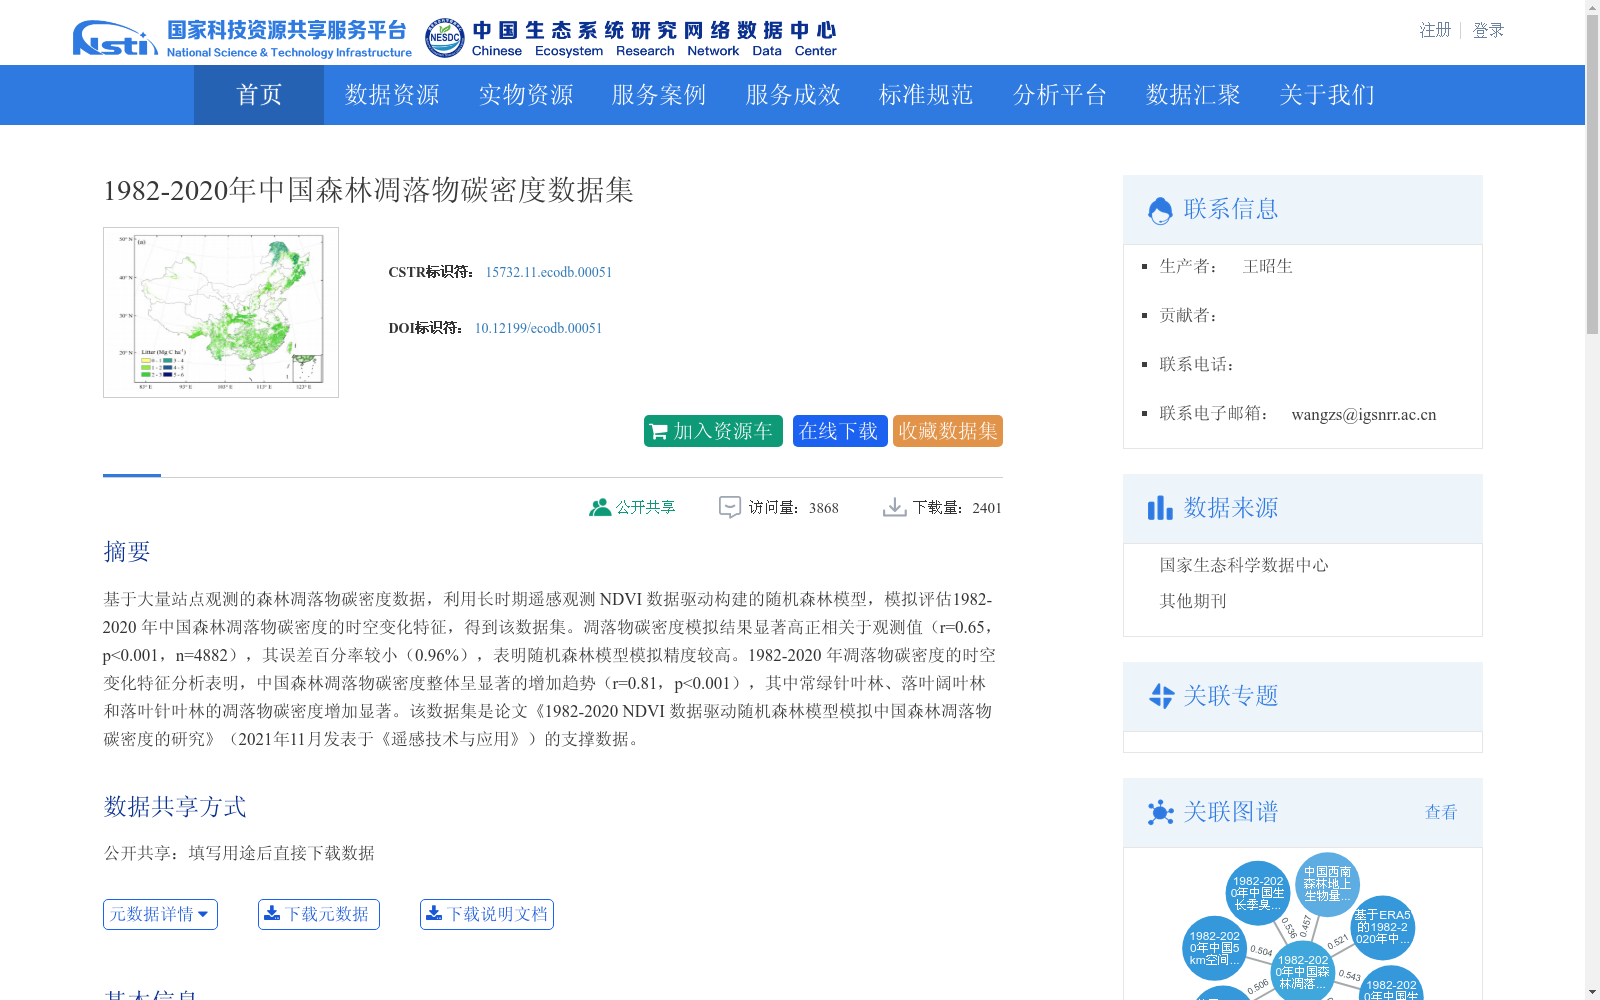Image resolution: width=1600 pixels, height=1000 pixels.
Task: Open 关于我们 page
Action: pyautogui.click(x=1327, y=95)
